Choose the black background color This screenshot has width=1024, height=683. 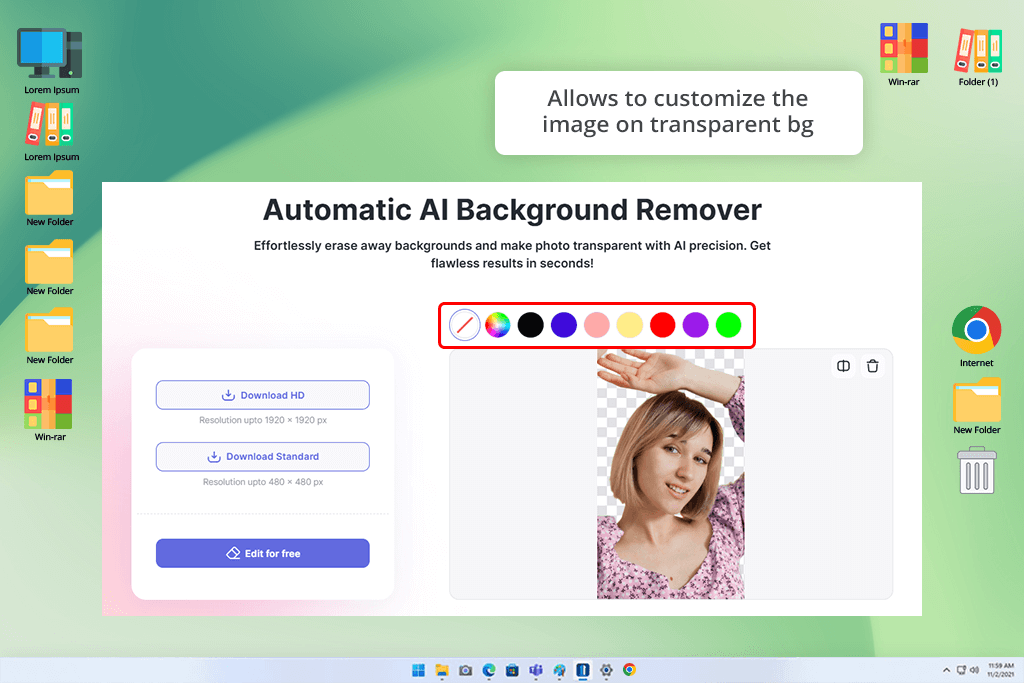530,325
